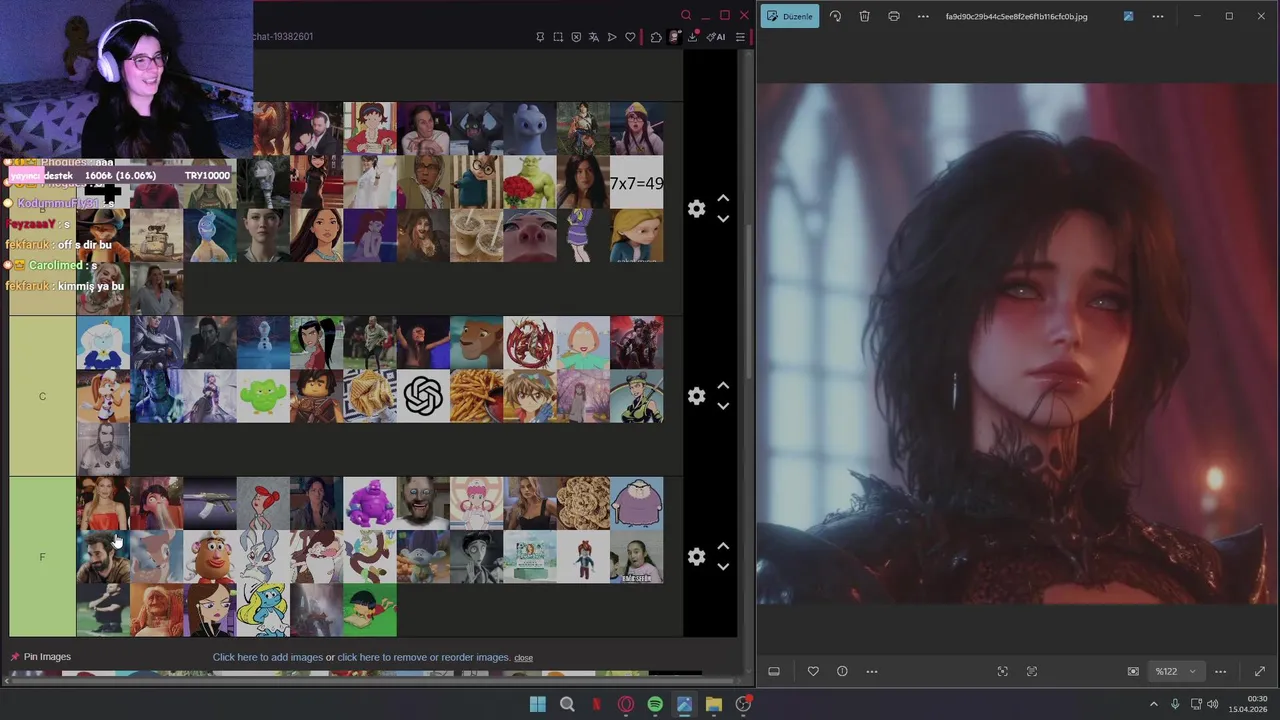Click the icon left of the zoom percentage
Image resolution: width=1280 pixels, height=720 pixels.
coord(1133,671)
